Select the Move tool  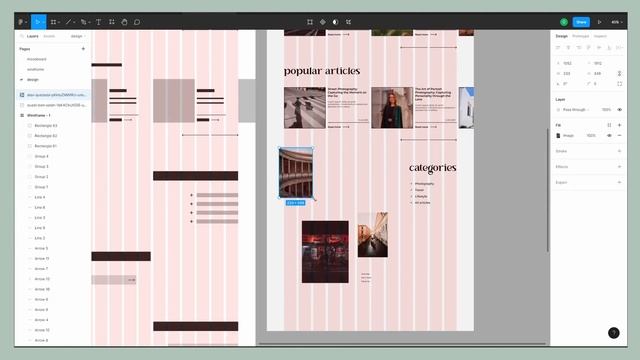(37, 22)
